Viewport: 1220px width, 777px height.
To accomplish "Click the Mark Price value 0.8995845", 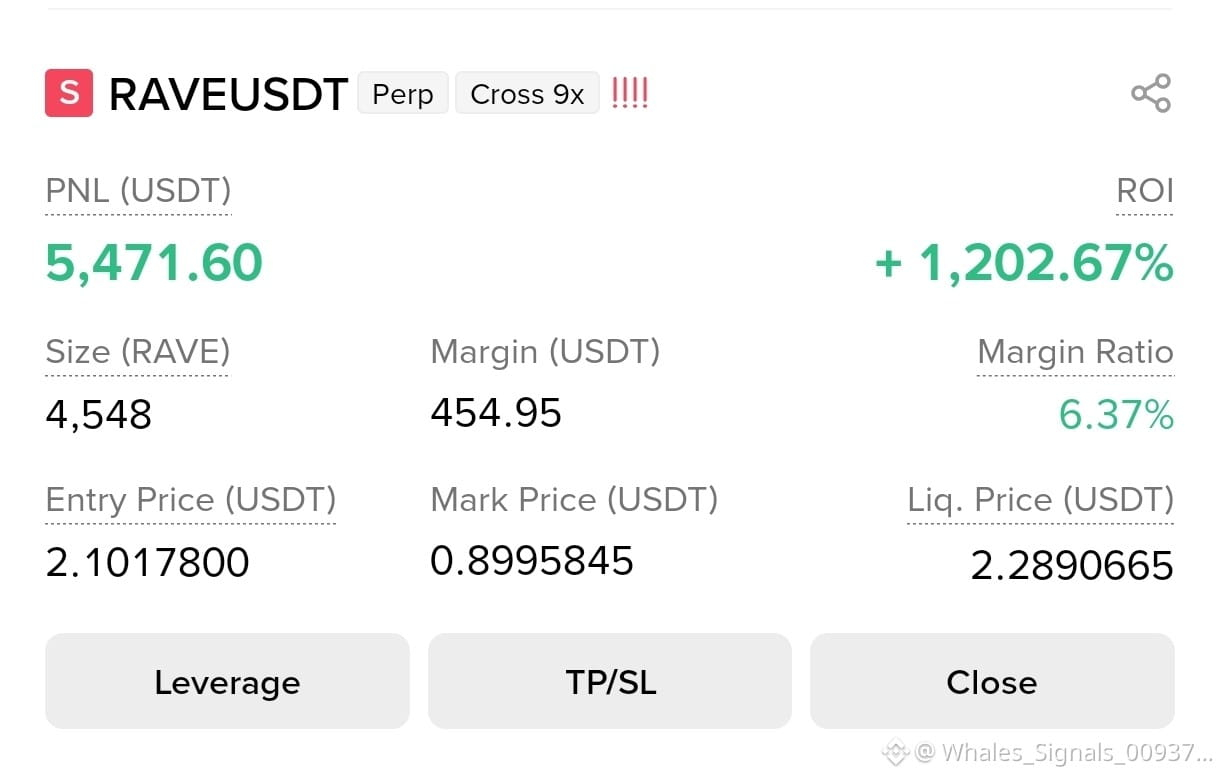I will (532, 561).
